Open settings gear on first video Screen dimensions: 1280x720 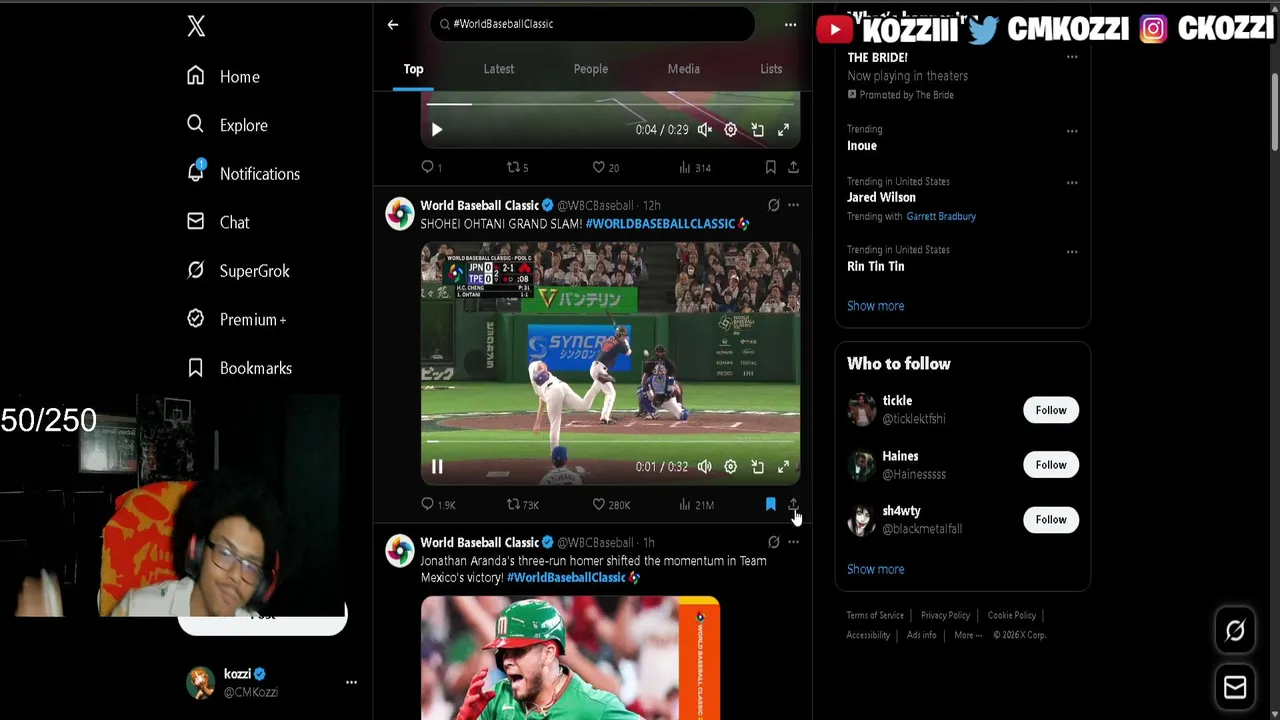click(731, 130)
